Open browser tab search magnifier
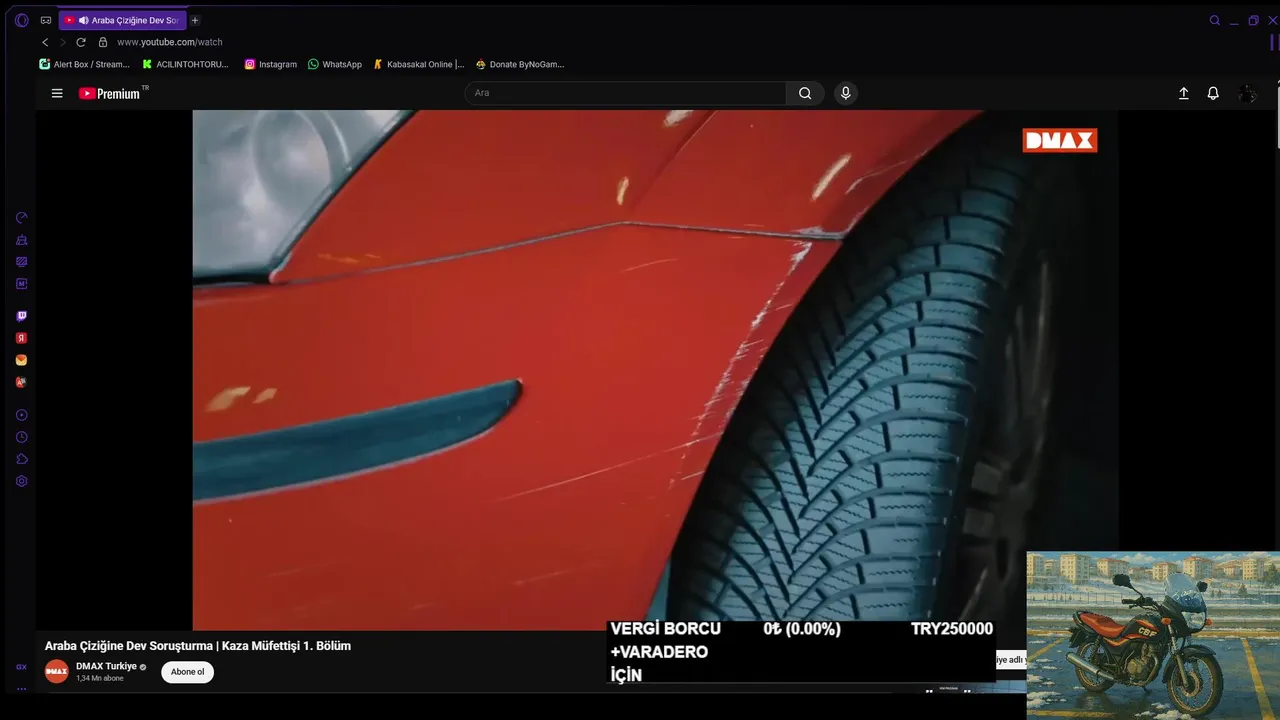The image size is (1280, 720). (1215, 20)
